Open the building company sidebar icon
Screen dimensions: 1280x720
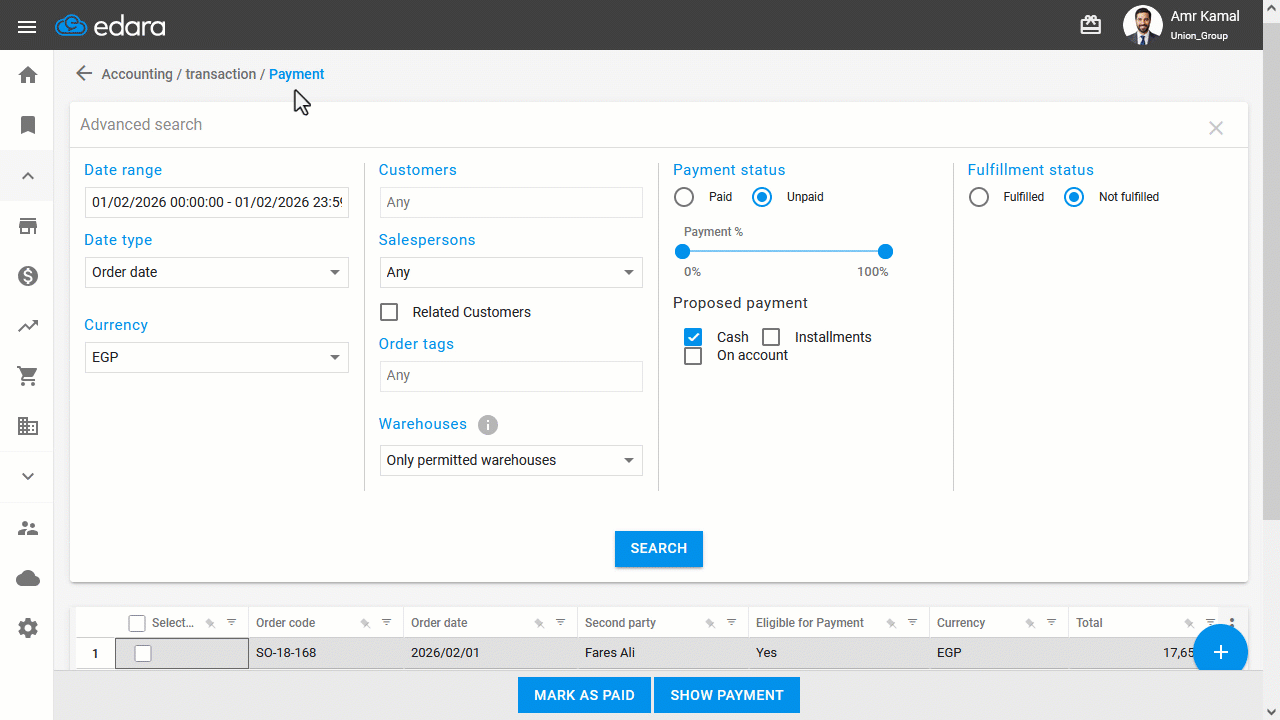[28, 426]
